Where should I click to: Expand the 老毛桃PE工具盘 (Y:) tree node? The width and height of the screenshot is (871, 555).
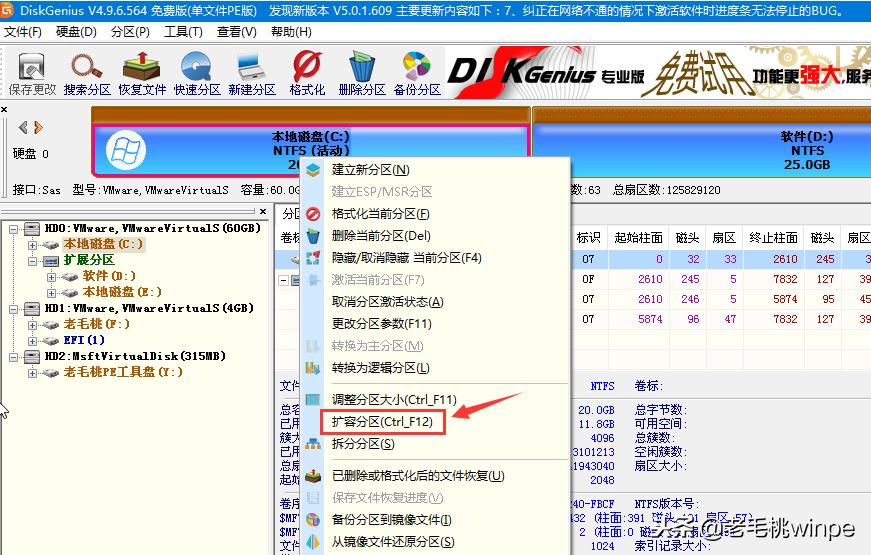coord(32,373)
